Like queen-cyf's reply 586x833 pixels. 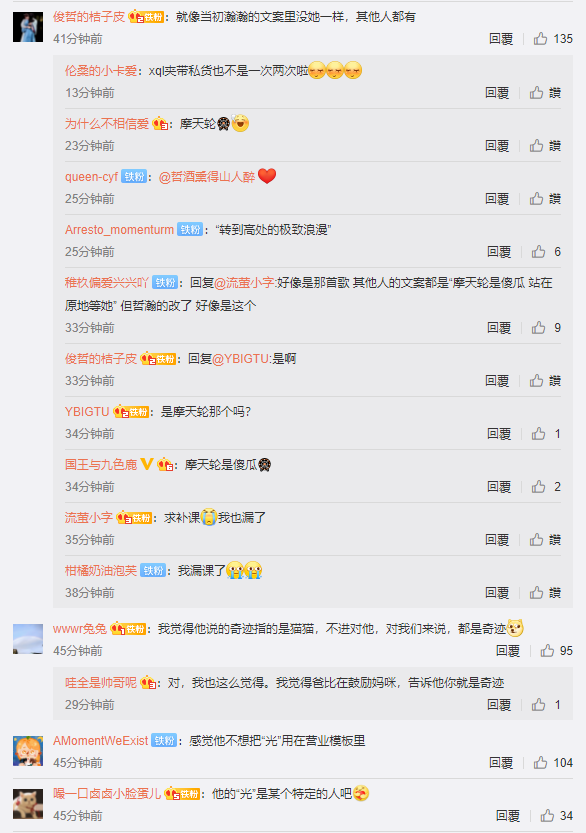tap(537, 199)
